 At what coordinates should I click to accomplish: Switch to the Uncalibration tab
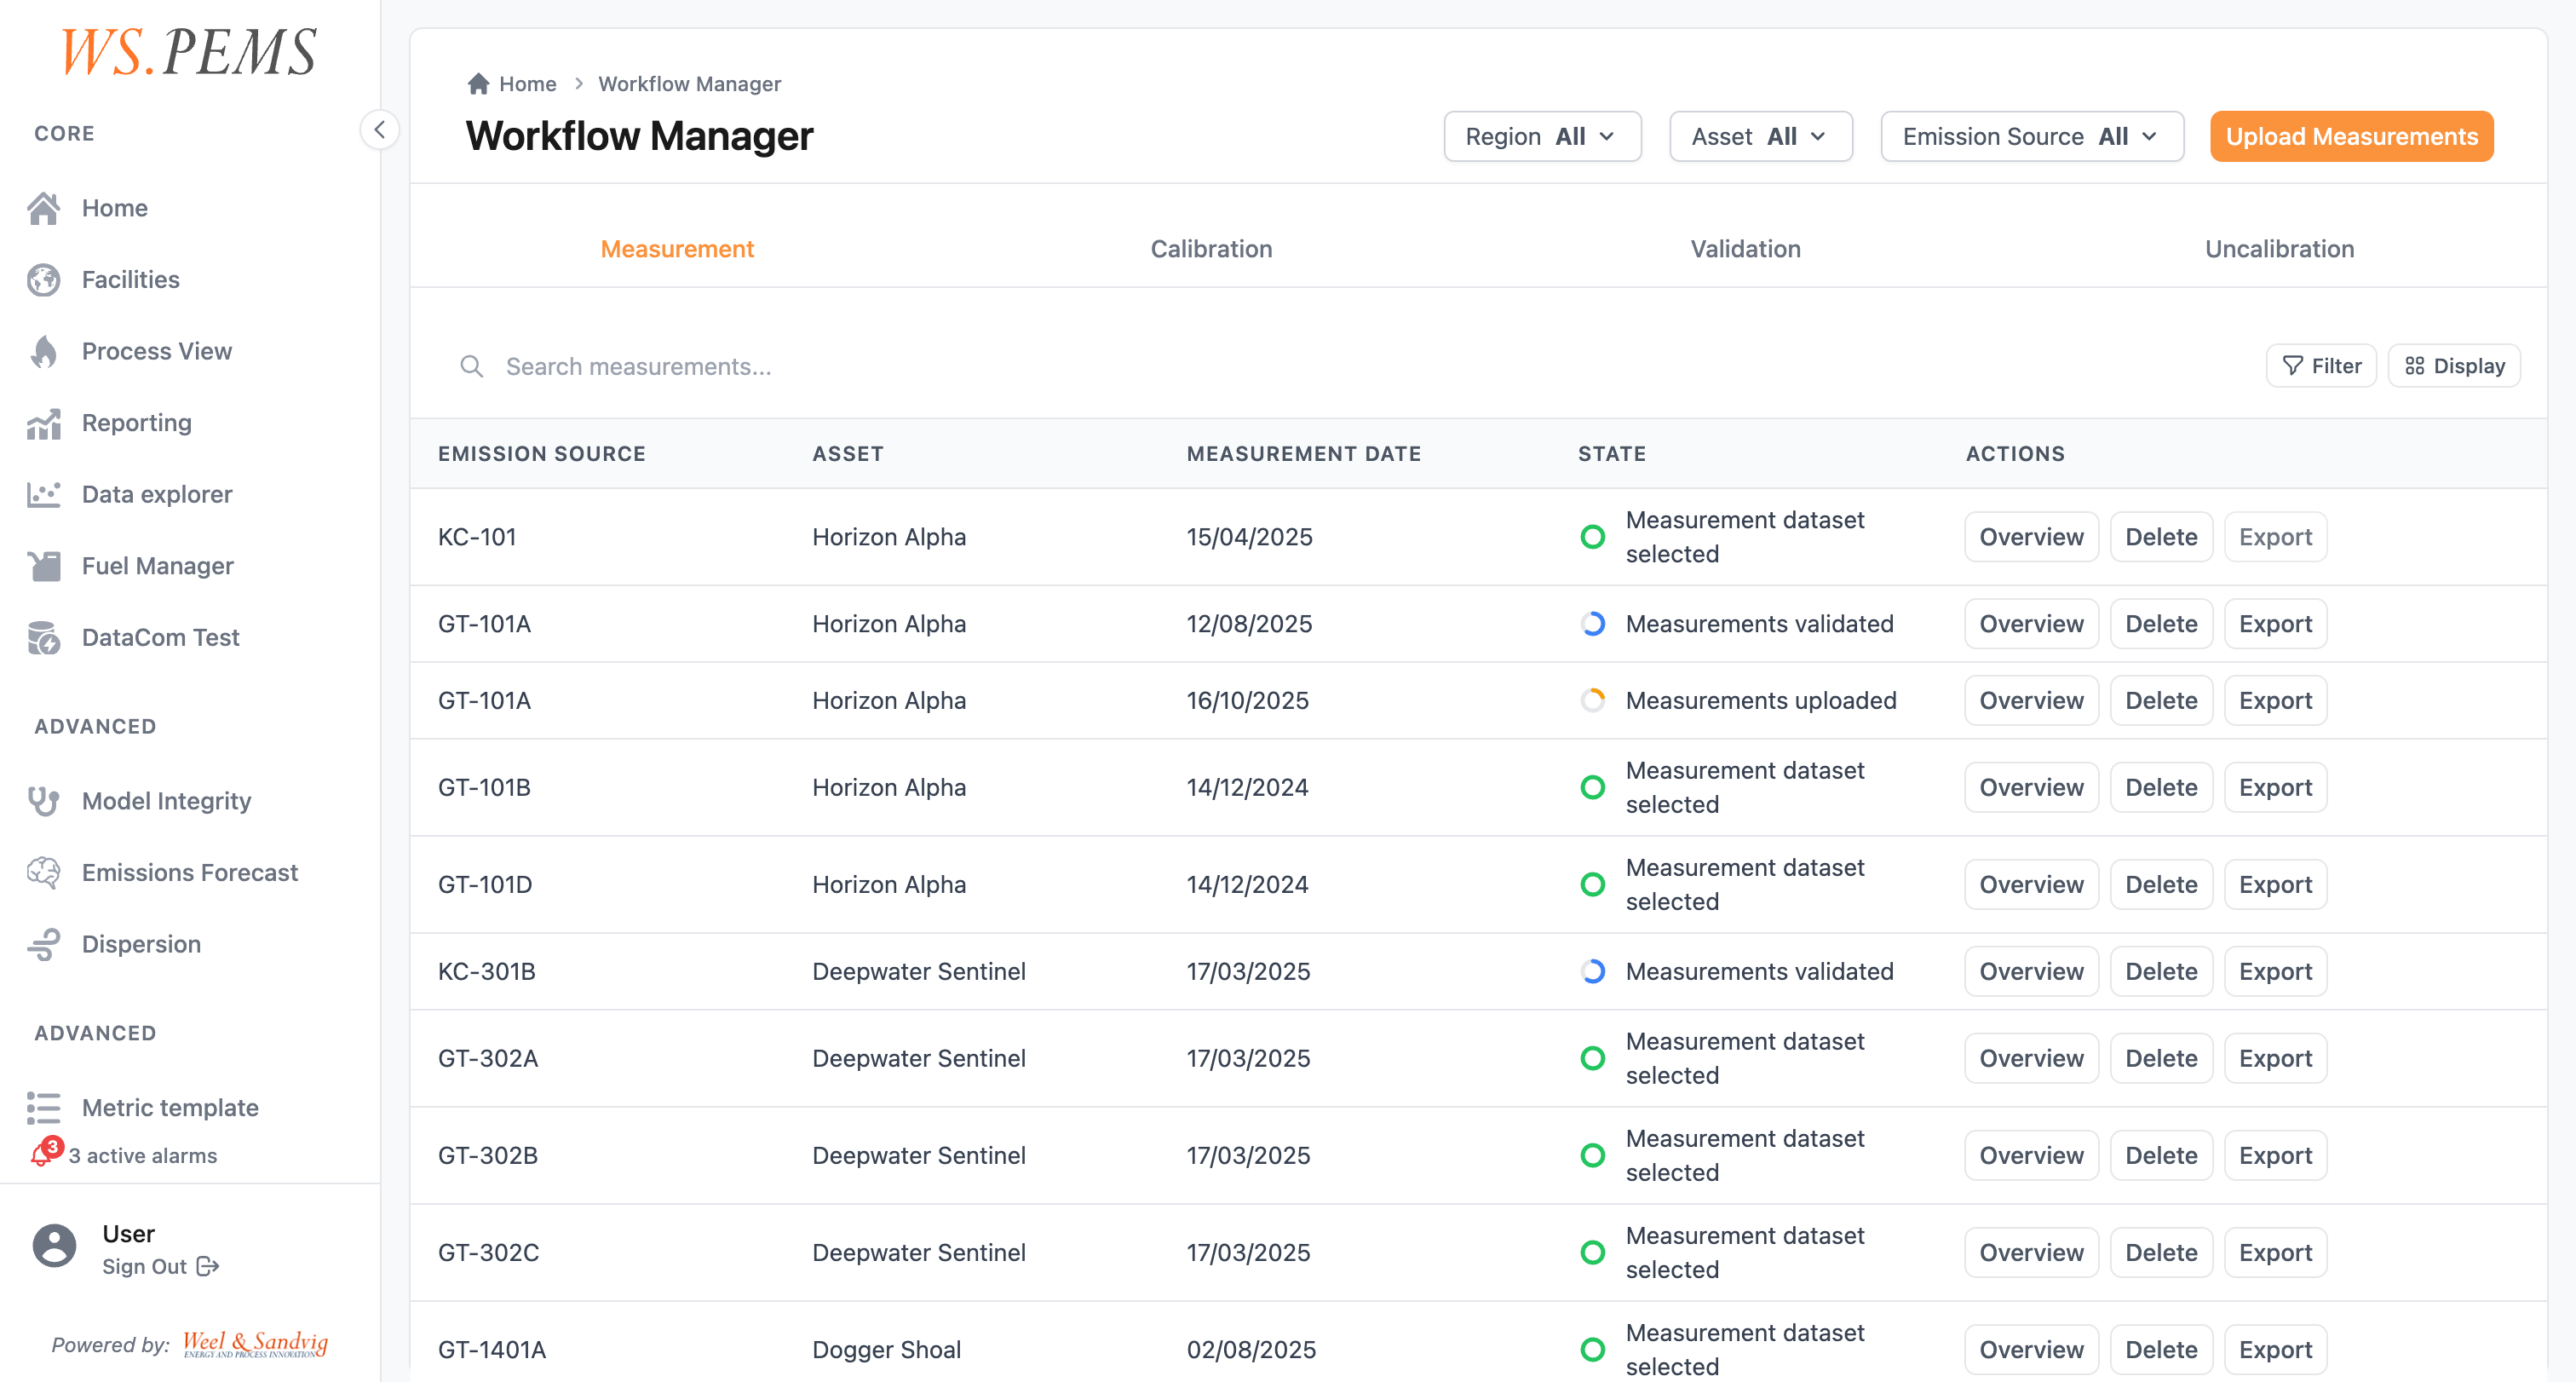2279,249
